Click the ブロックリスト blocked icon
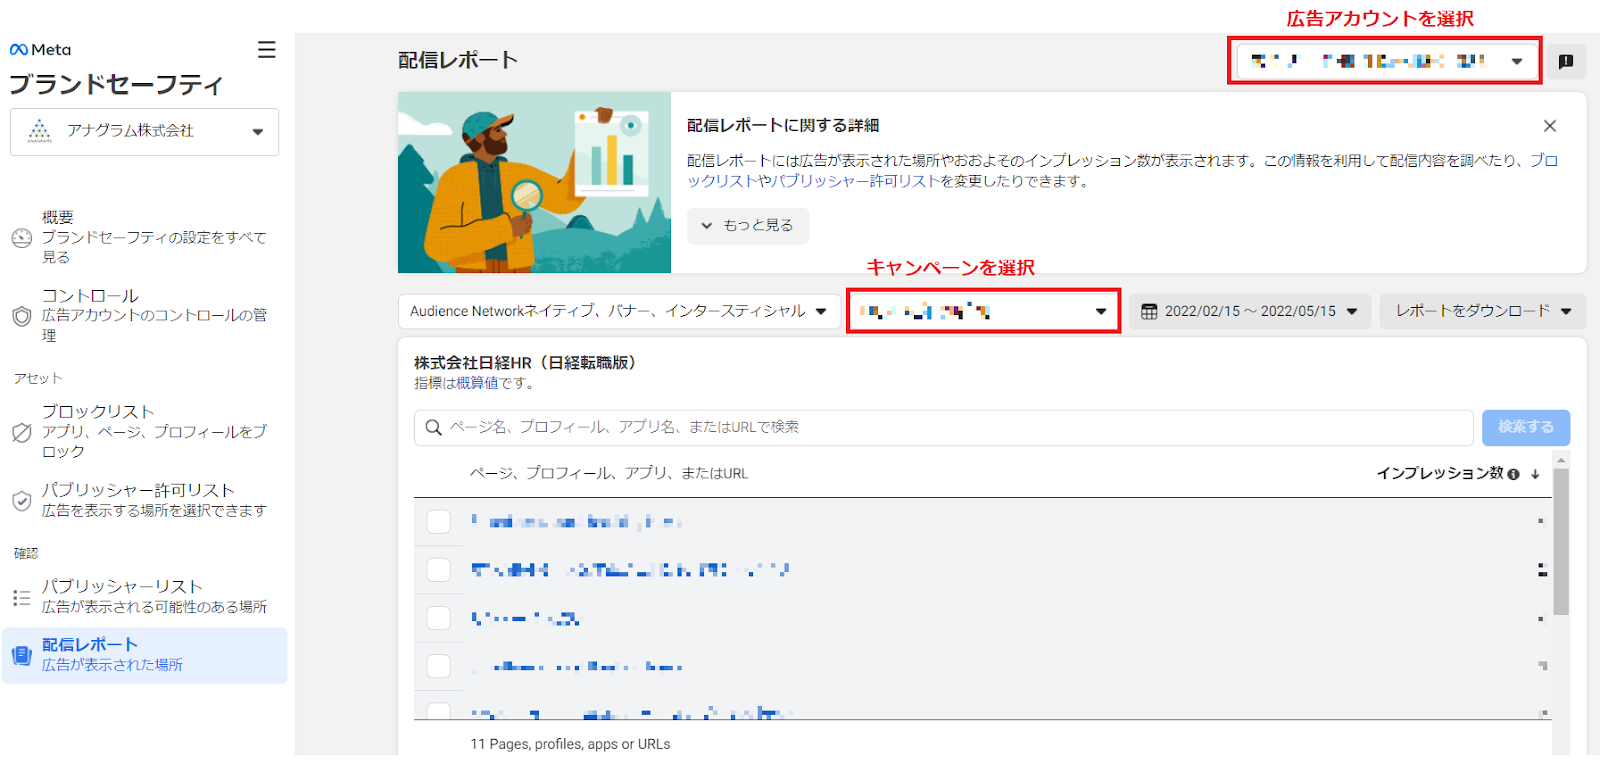This screenshot has width=1600, height=764. click(22, 432)
